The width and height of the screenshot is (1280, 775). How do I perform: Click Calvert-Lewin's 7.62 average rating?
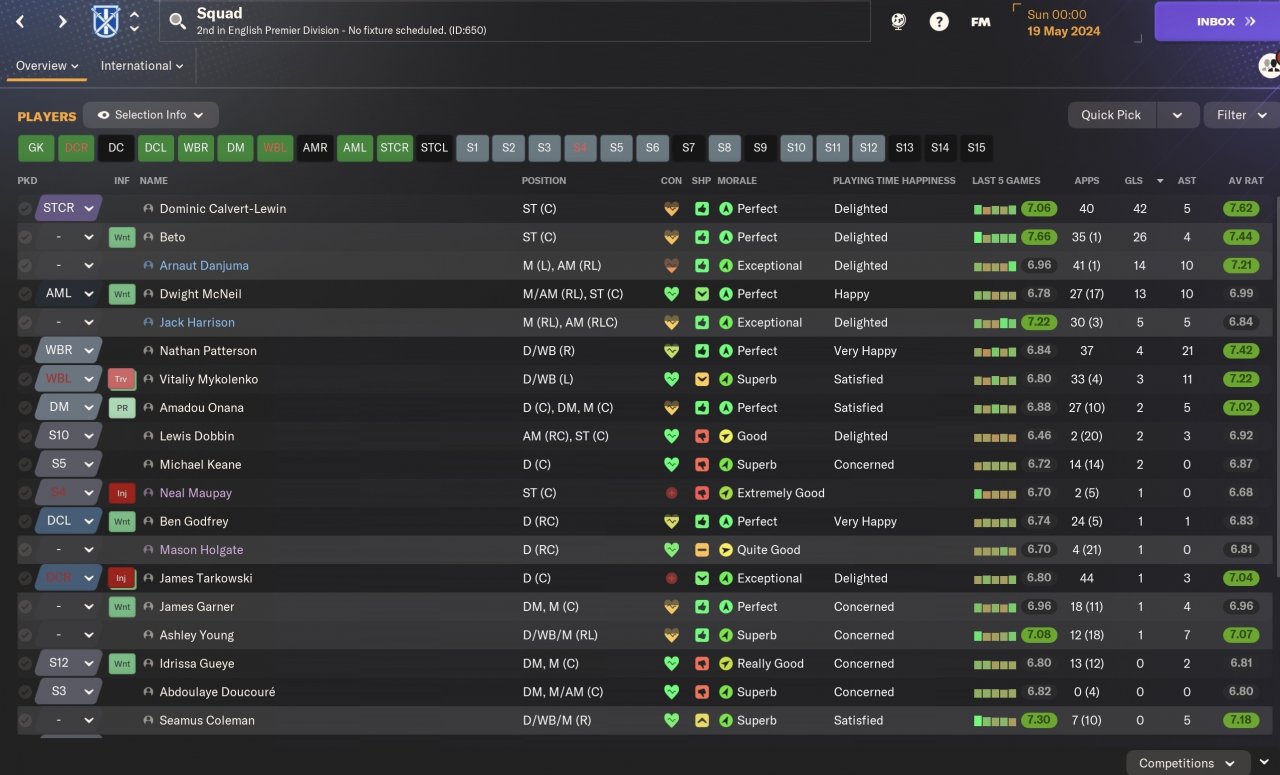[1241, 209]
